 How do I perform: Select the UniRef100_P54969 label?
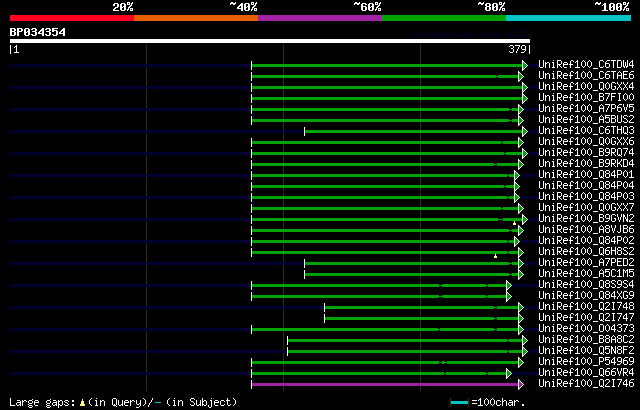tap(586, 362)
